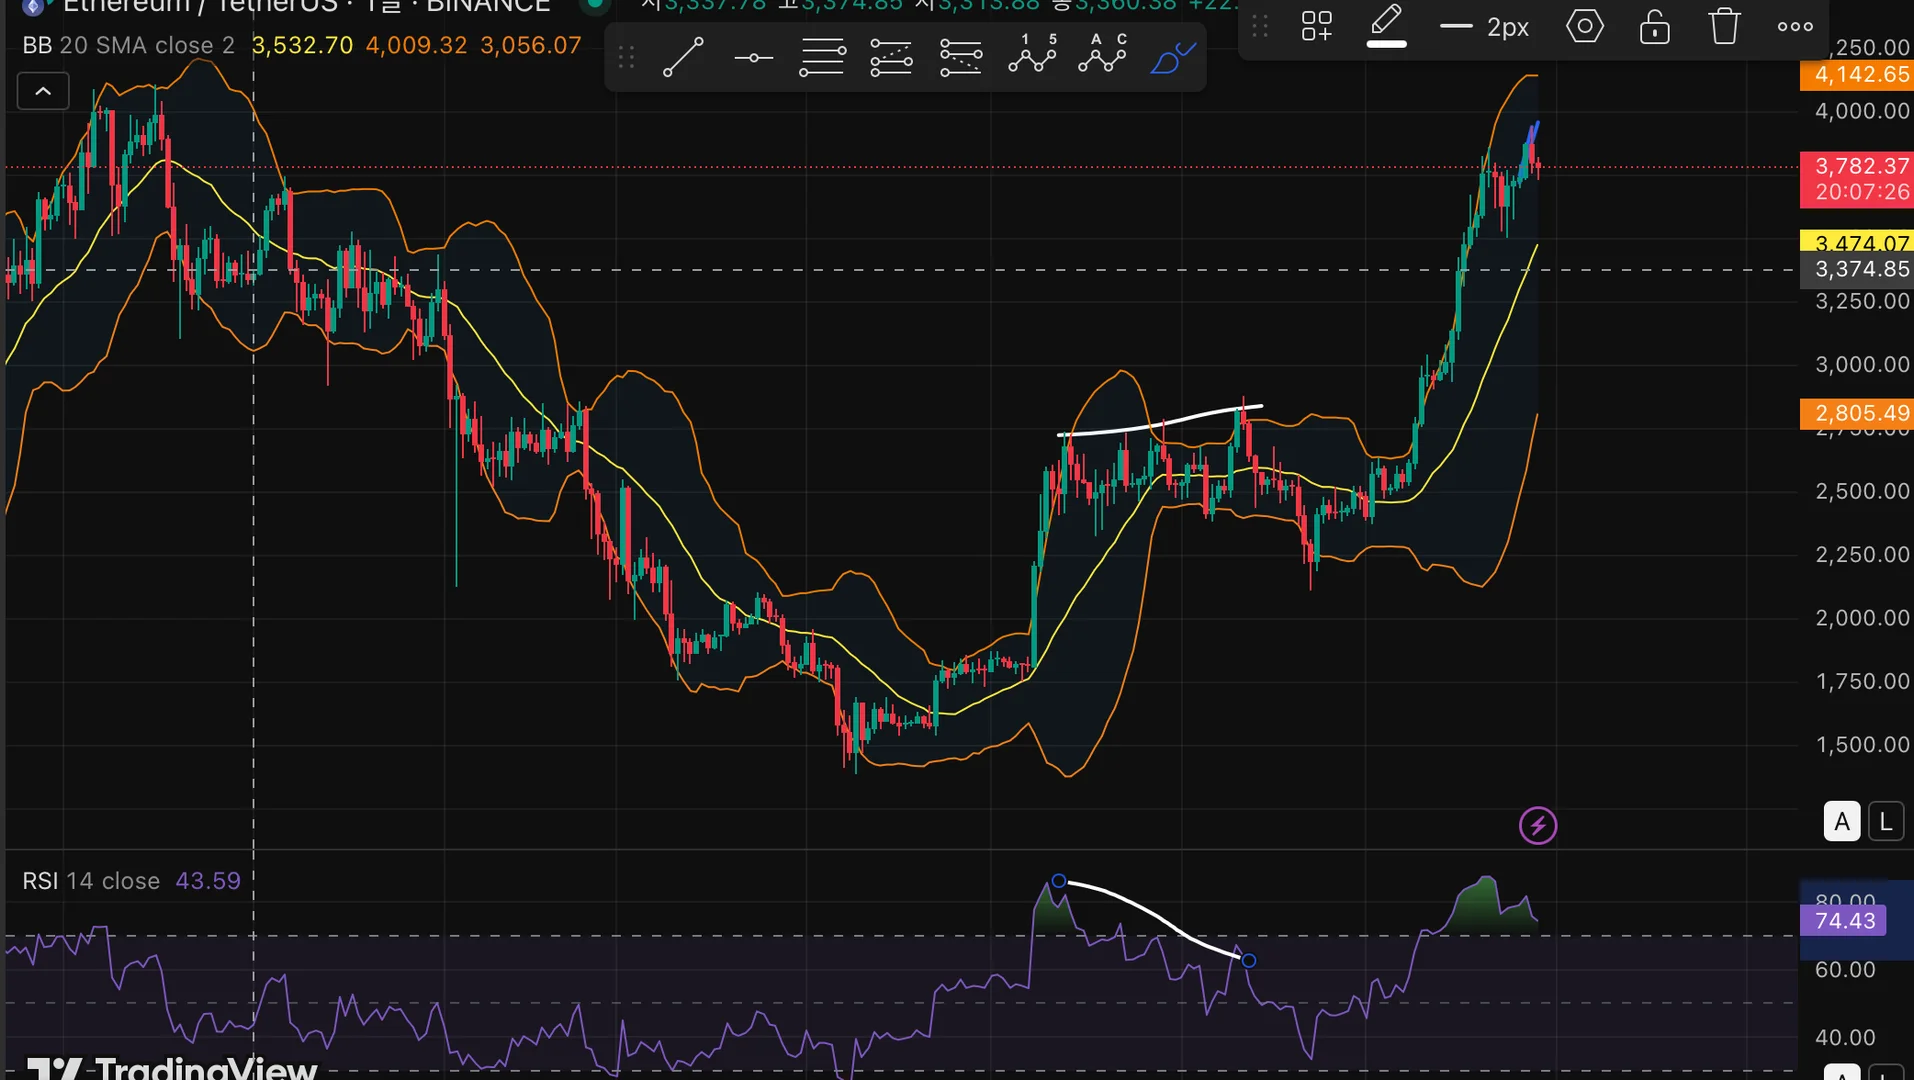Viewport: 1914px width, 1080px height.
Task: Open the BB 20 SMA indicator legend
Action: 128,46
